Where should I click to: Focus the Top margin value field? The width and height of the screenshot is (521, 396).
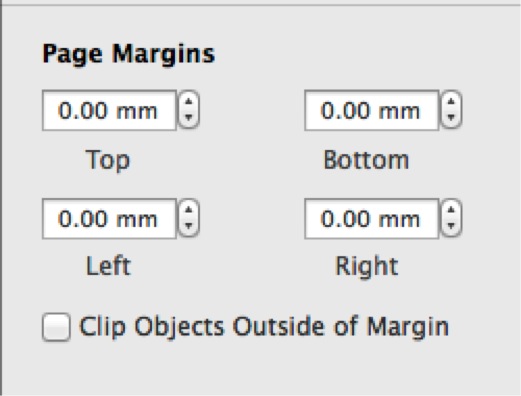[109, 110]
